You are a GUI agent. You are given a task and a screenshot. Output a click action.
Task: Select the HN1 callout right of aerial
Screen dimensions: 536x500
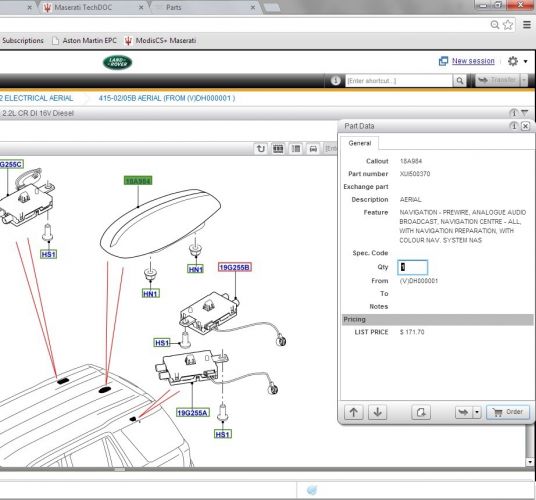(196, 269)
